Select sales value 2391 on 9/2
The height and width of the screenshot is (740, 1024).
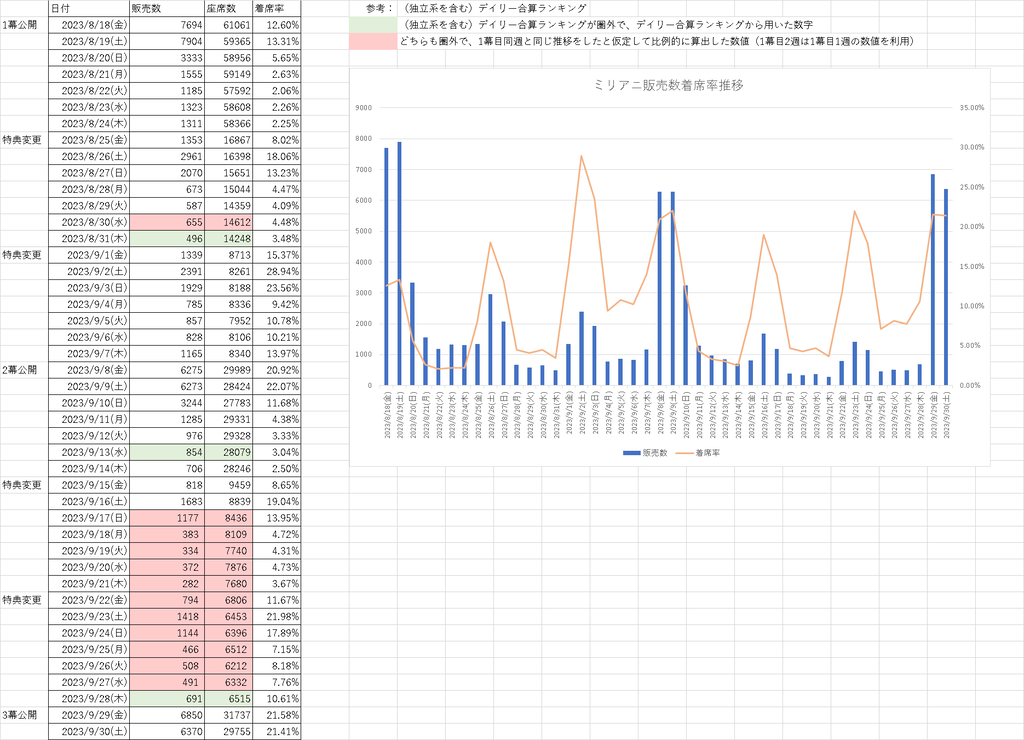[167, 271]
